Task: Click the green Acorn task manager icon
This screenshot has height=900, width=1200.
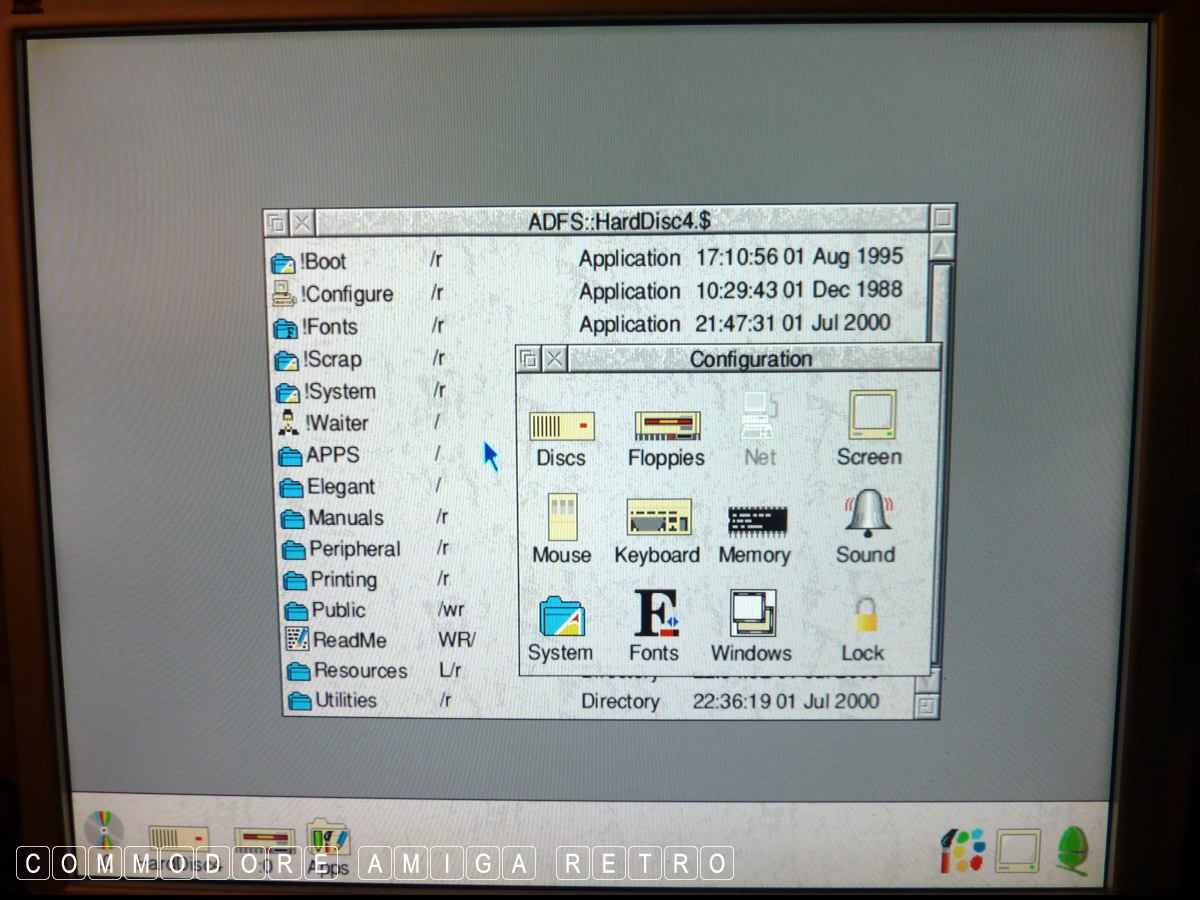Action: click(1072, 850)
